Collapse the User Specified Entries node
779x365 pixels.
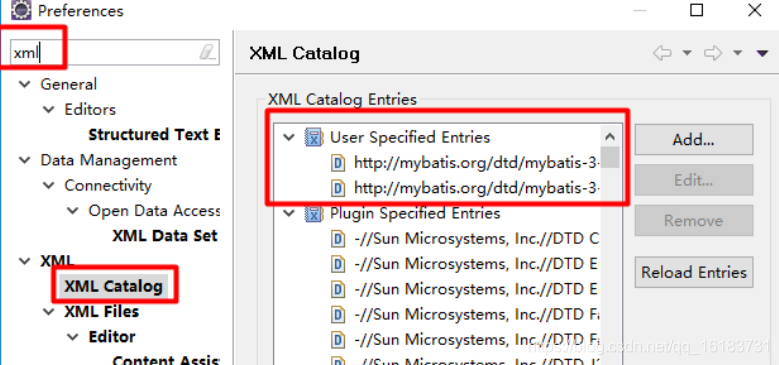(289, 138)
